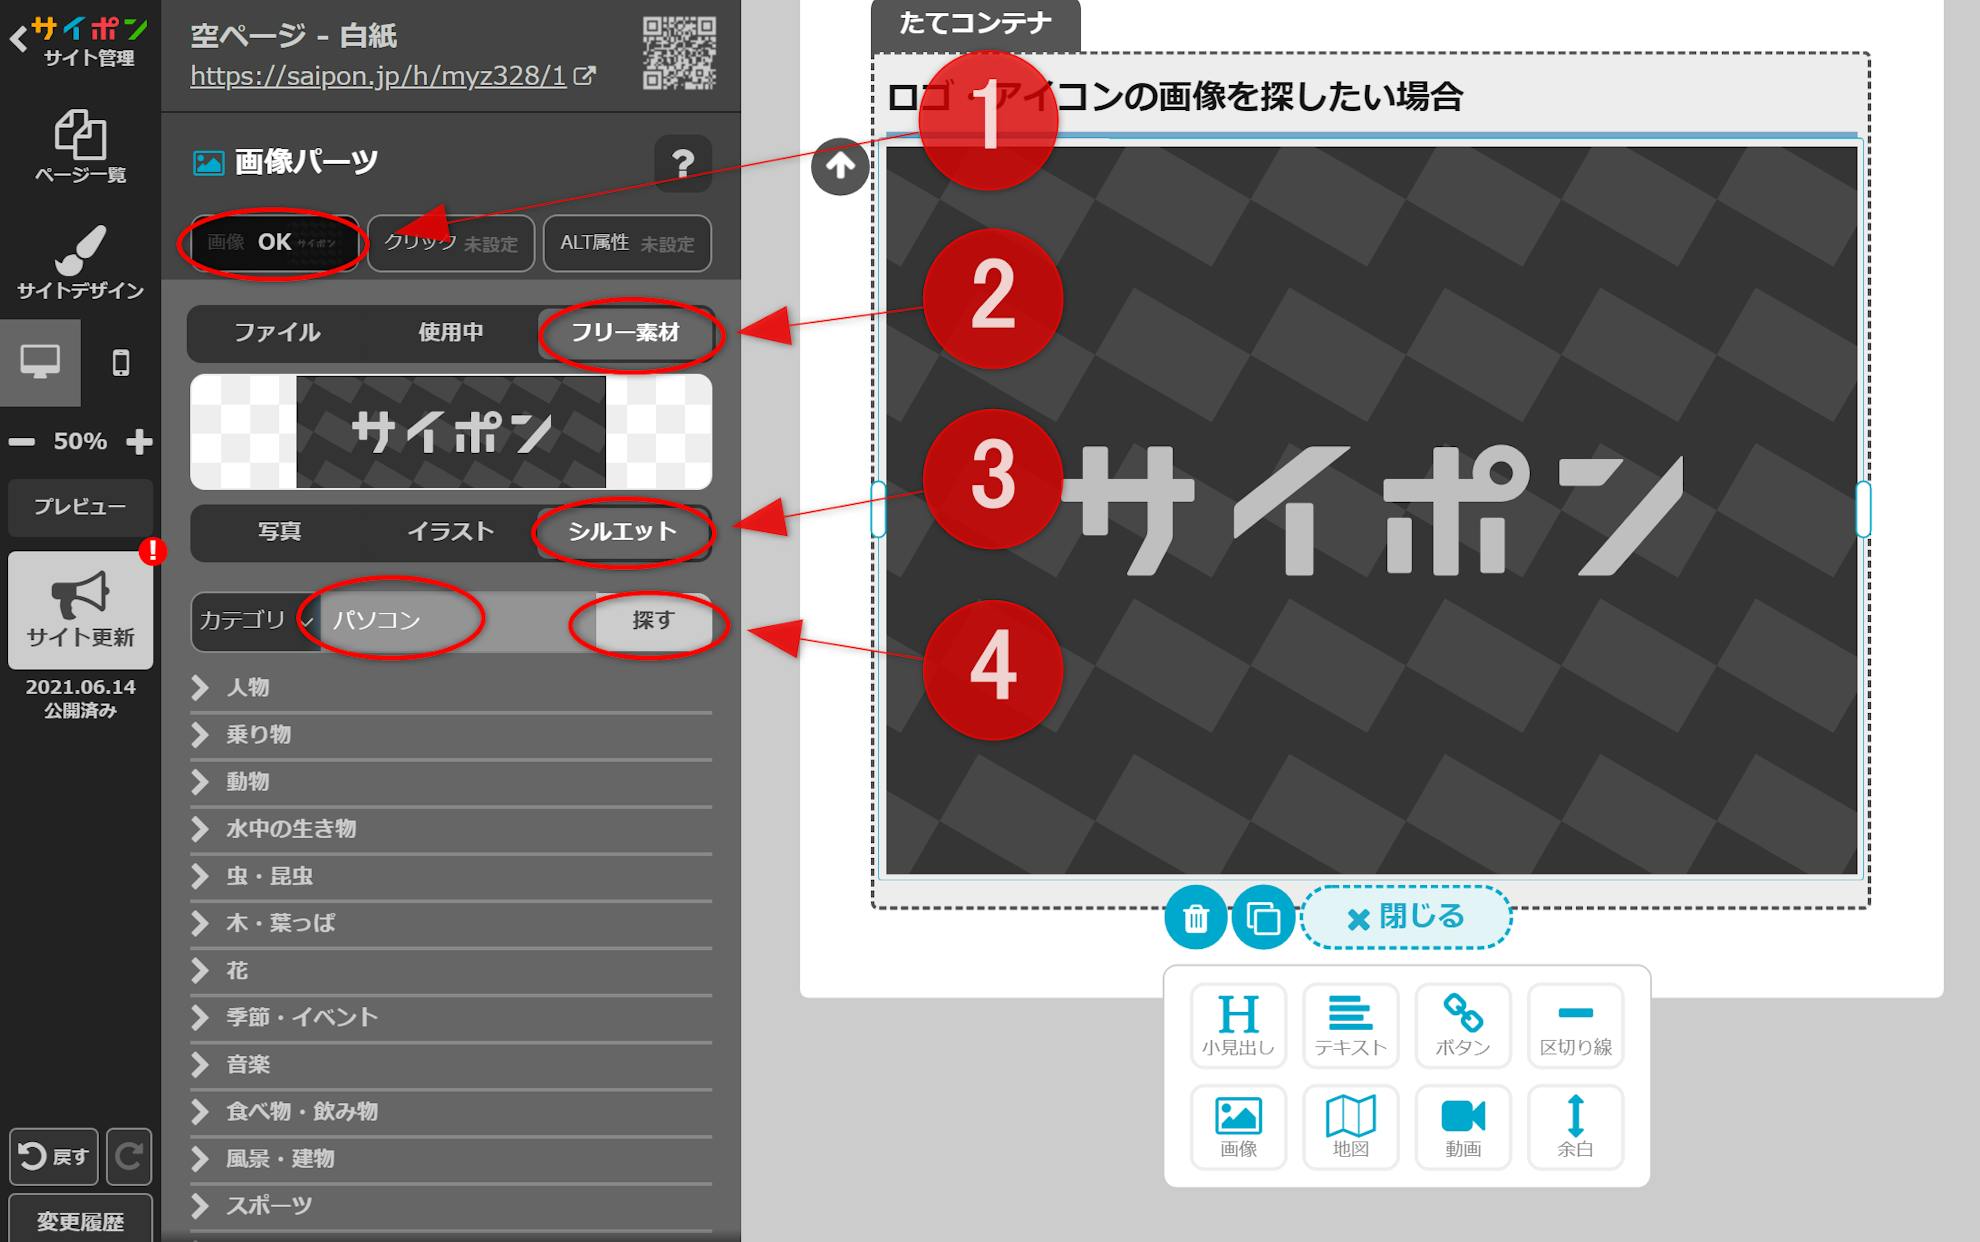This screenshot has height=1242, width=1980.
Task: Expand the スポーツ category
Action: 451,1205
